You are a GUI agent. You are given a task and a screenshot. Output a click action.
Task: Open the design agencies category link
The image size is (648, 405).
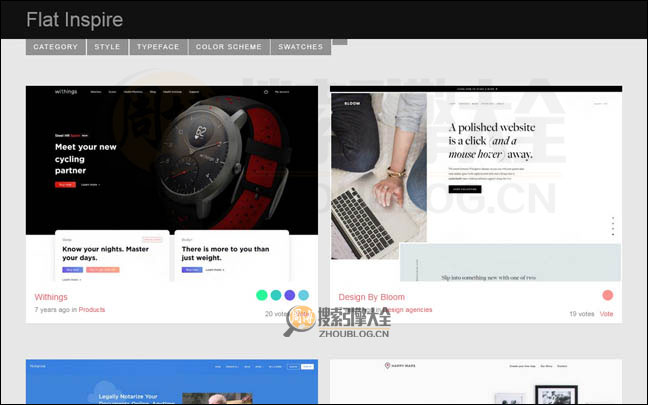point(408,310)
